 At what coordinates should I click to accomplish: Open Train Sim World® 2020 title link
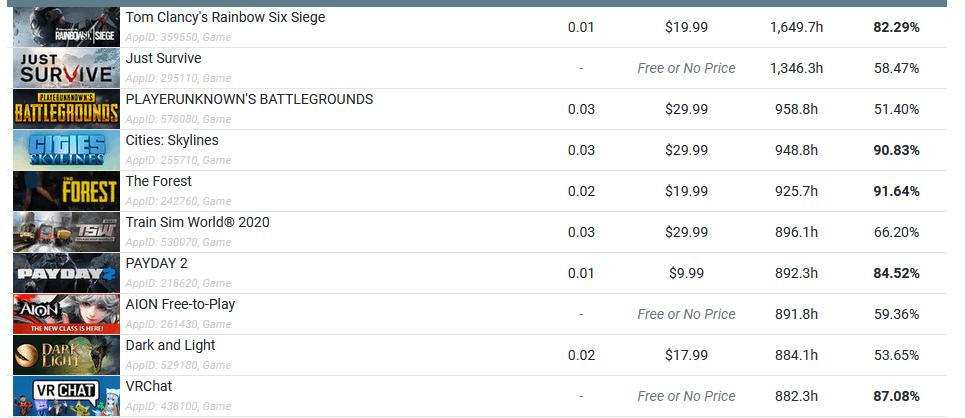[x=197, y=223]
